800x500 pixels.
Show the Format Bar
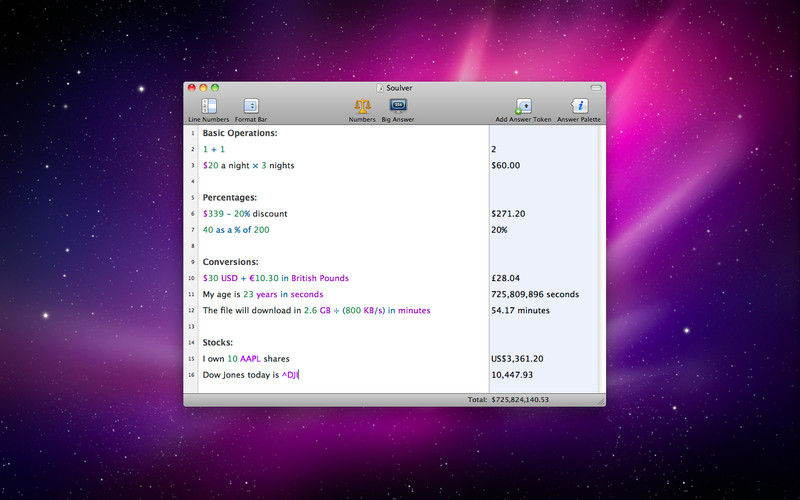coord(251,106)
